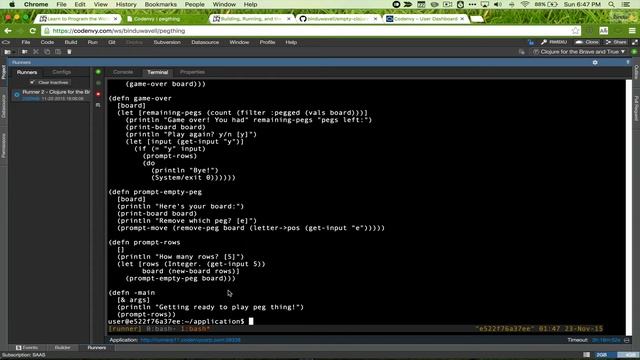Open the Apple menu
This screenshot has width=640, height=360.
click(x=12, y=4)
